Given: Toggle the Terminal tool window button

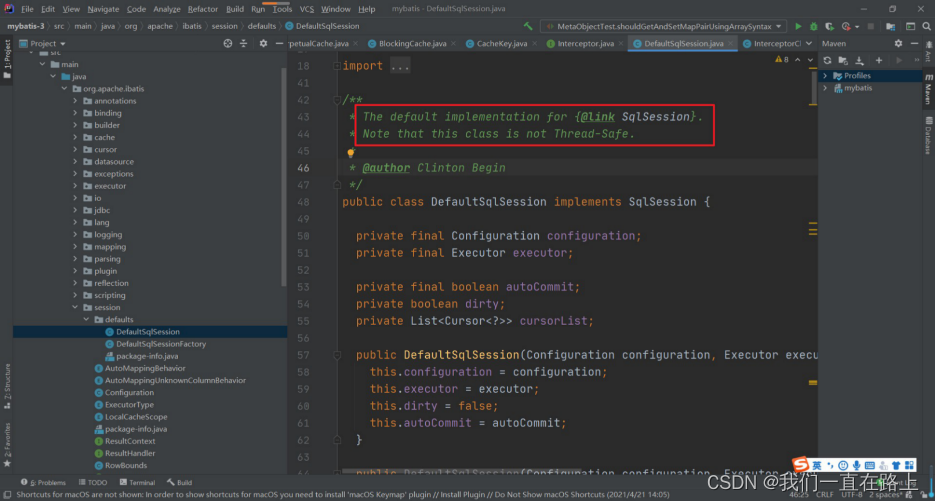Looking at the screenshot, I should point(137,482).
